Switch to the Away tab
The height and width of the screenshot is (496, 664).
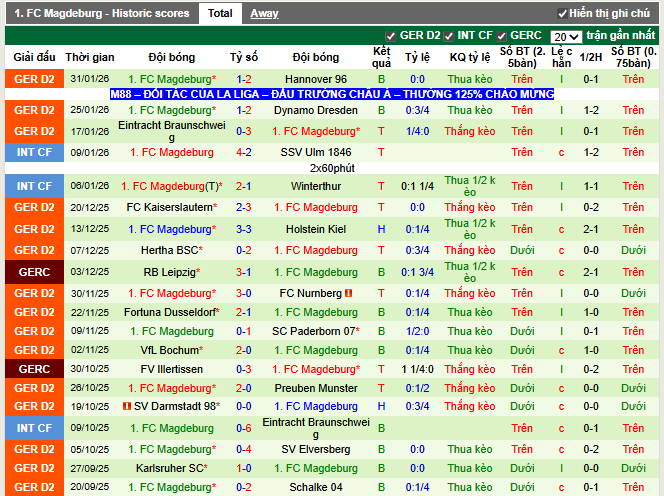pos(264,14)
